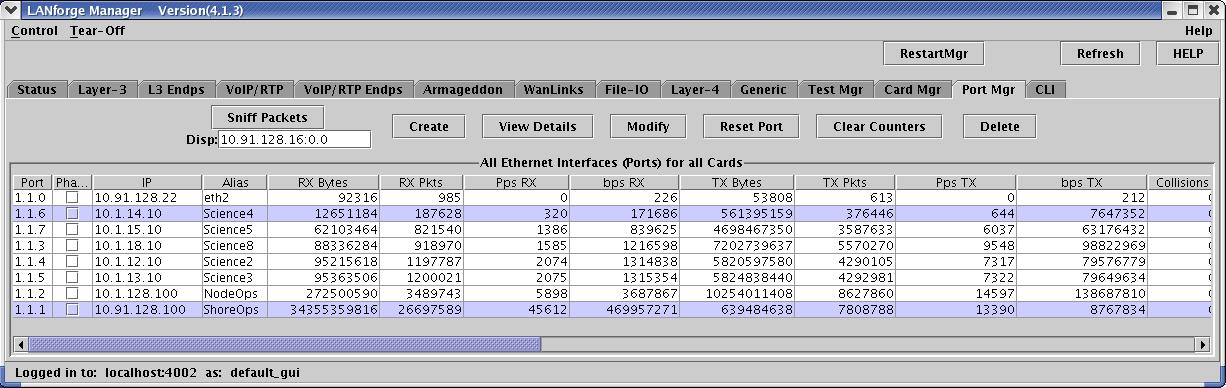Tick the Phantom checkbox for port 1.1.5
This screenshot has width=1226, height=388.
coord(72,278)
